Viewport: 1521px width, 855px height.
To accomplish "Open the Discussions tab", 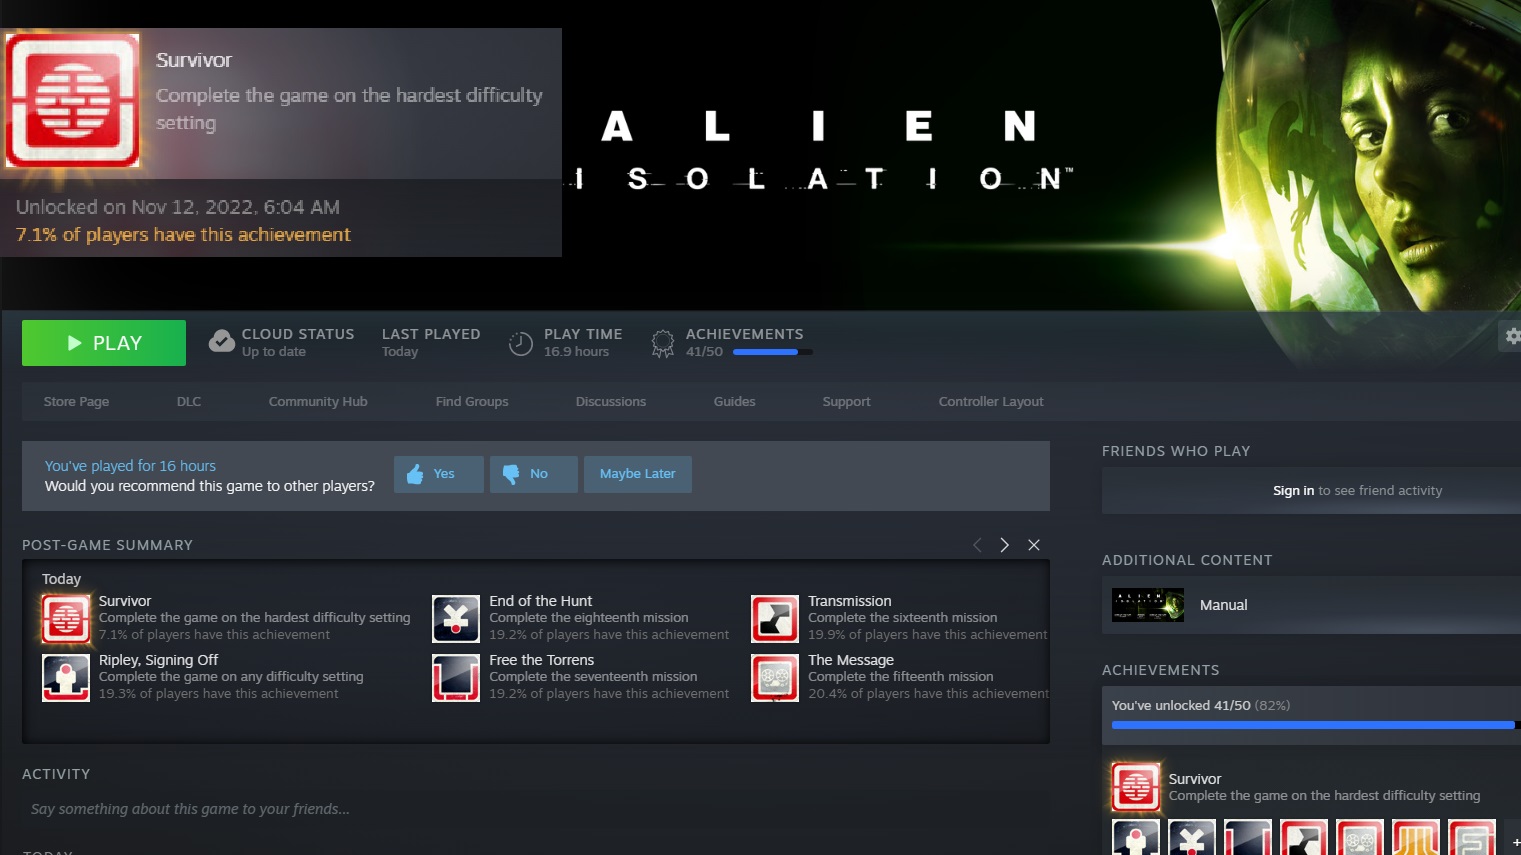I will [x=611, y=402].
